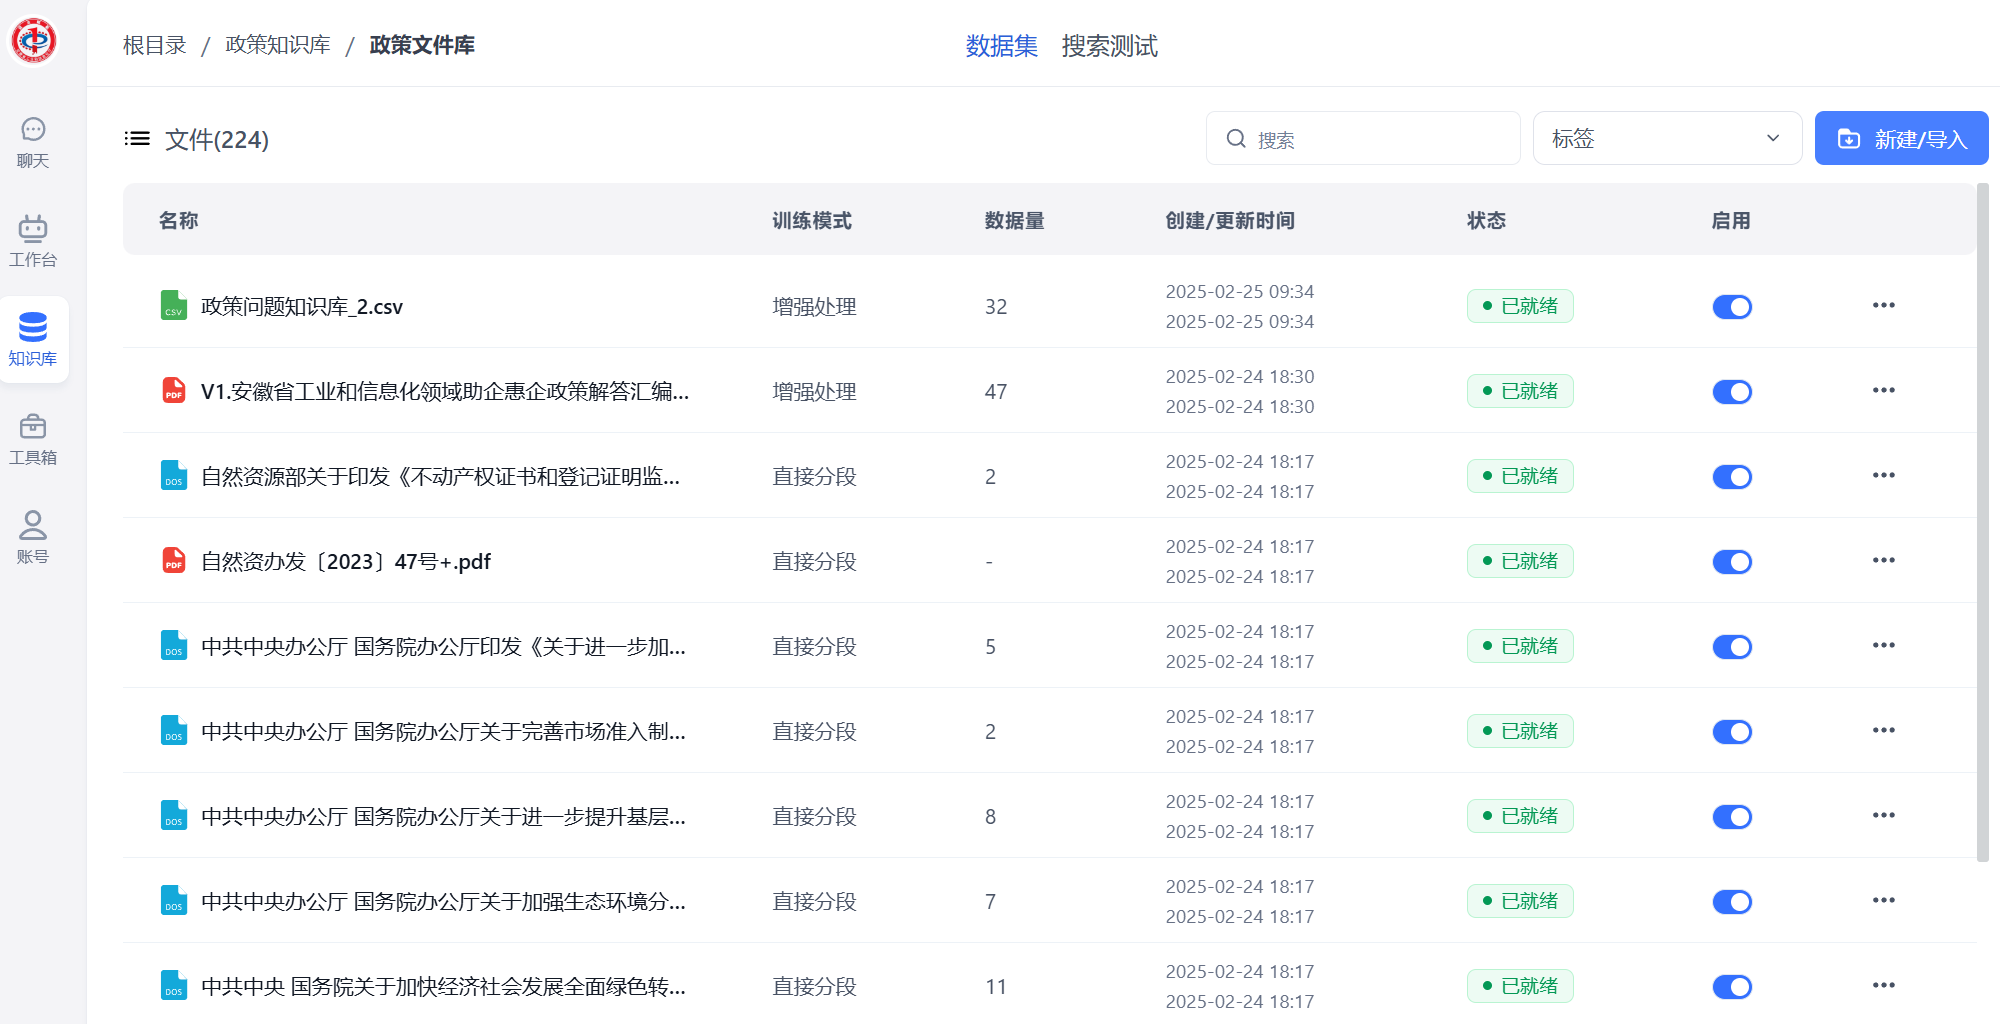Go to 根目录 breadcrumb

(x=155, y=45)
